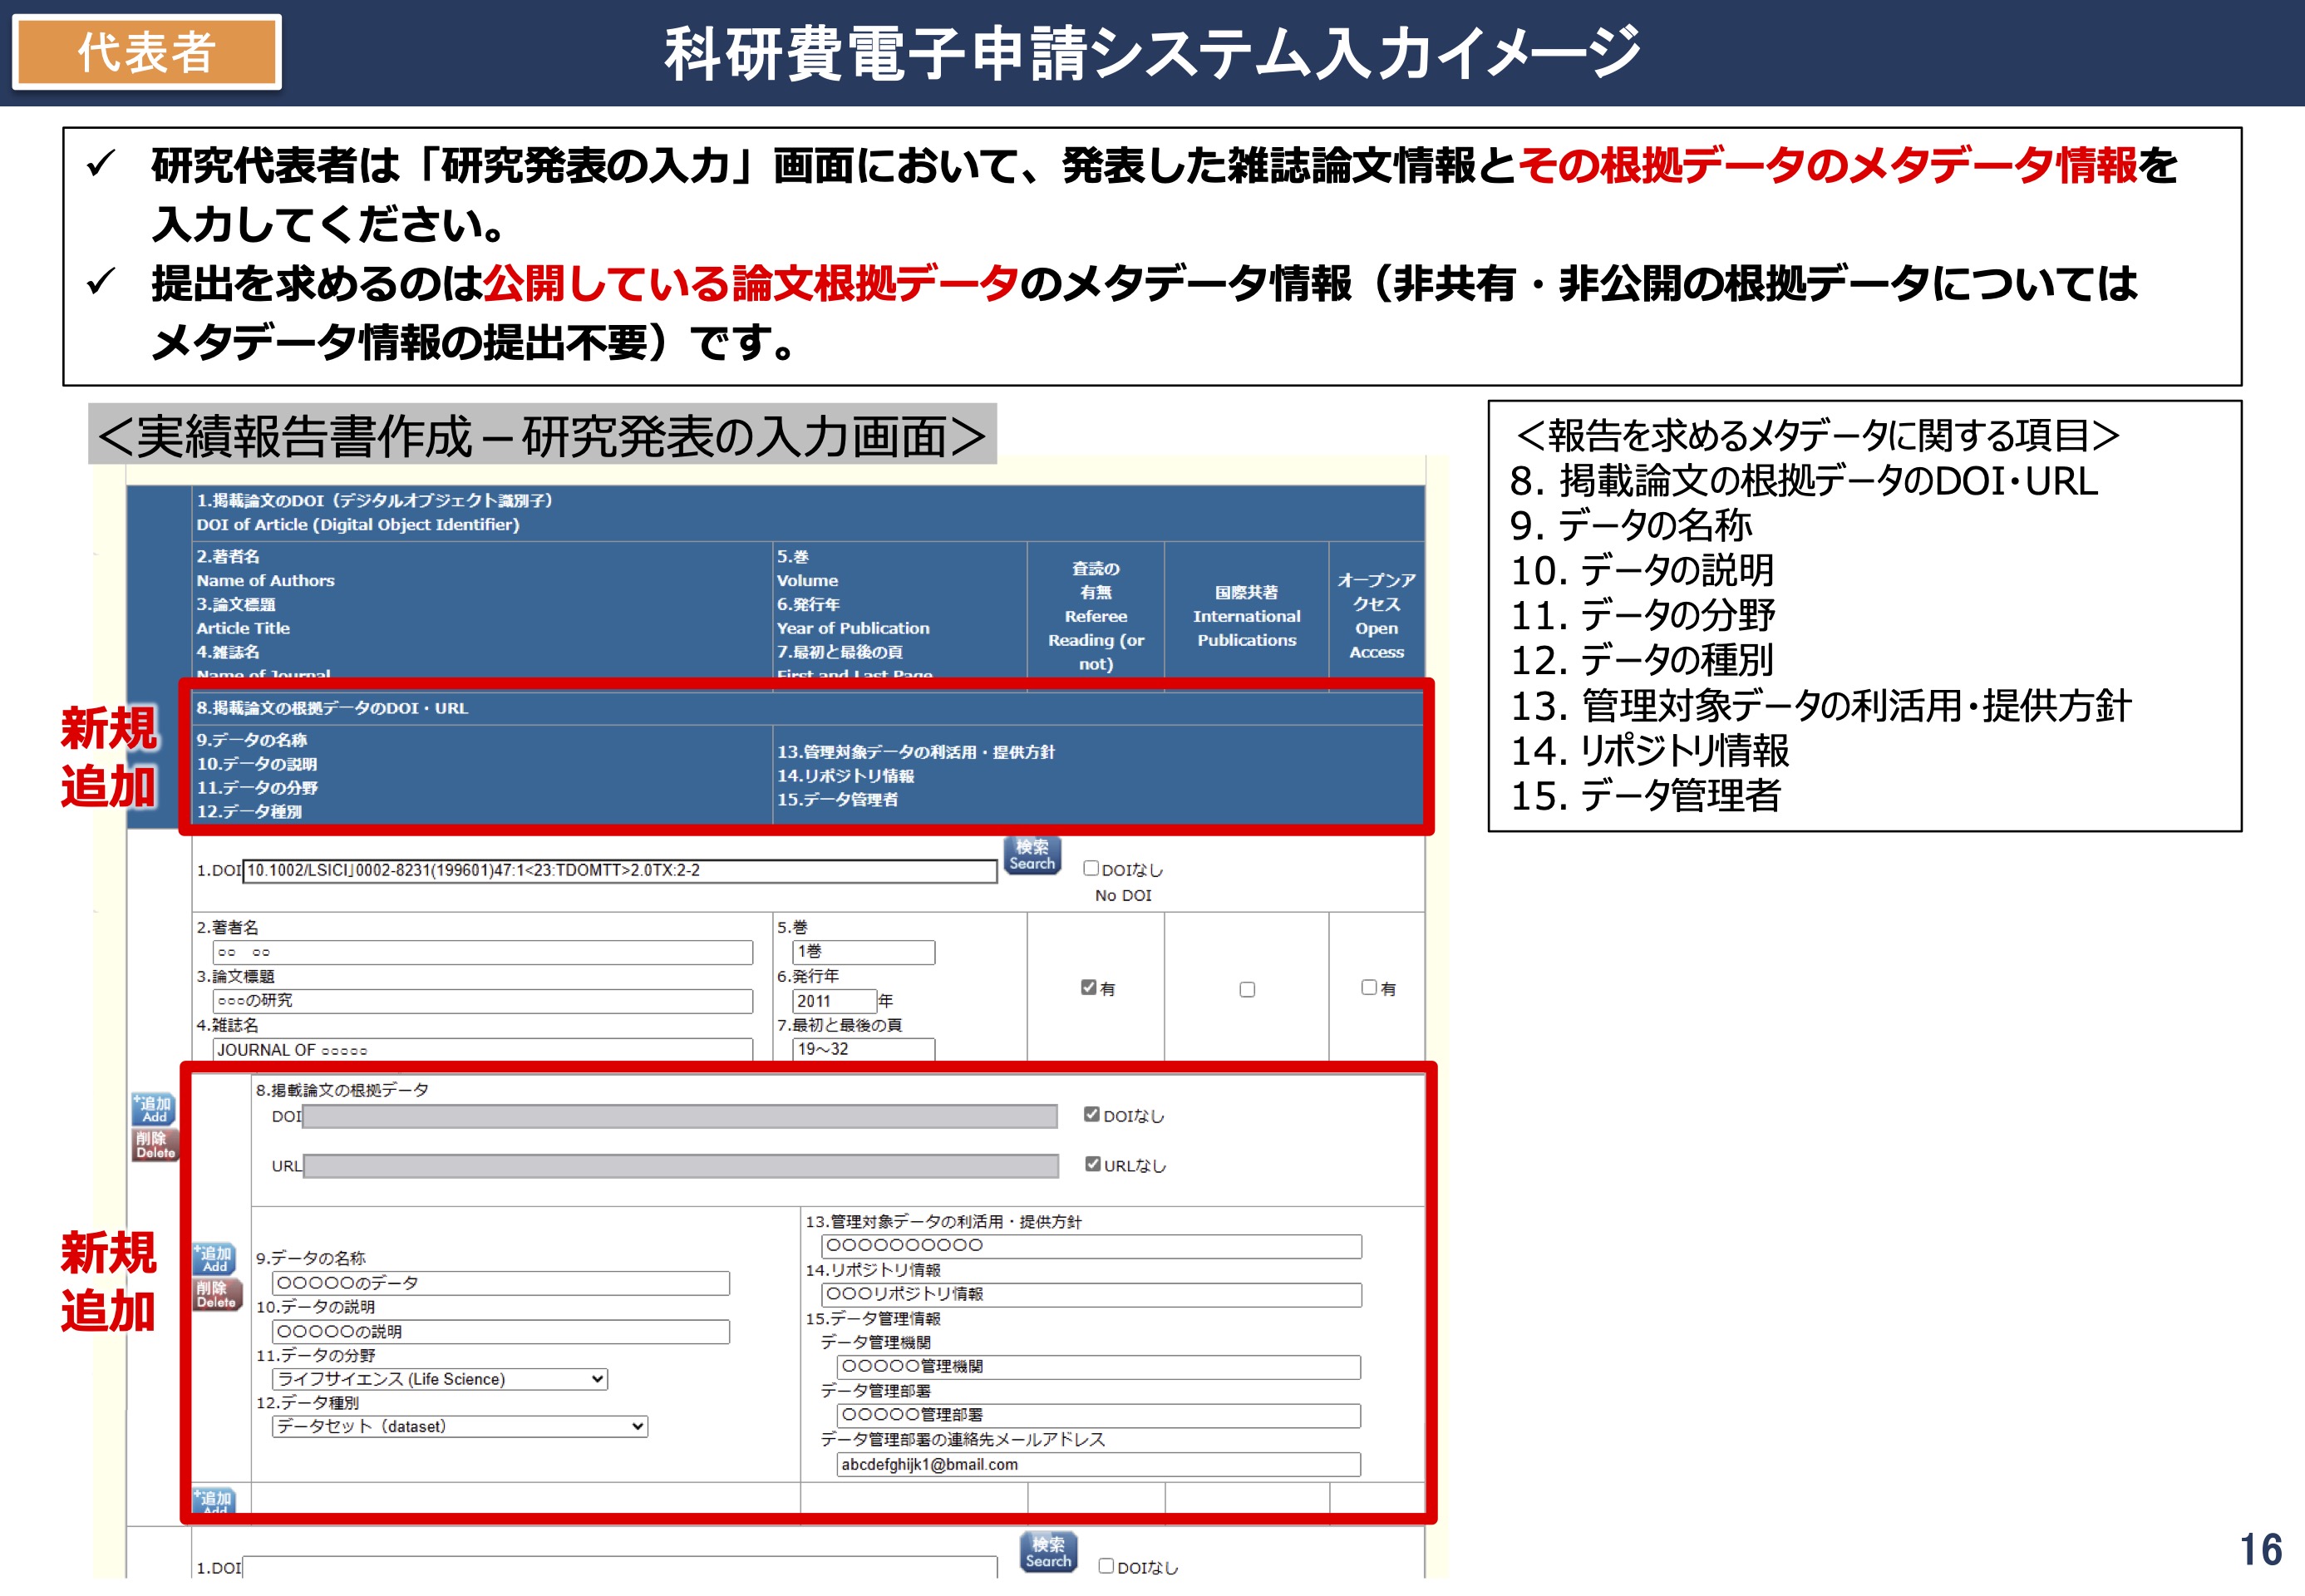The image size is (2305, 1596).
Task: Click the 10.データの説明 input field
Action: (x=501, y=1332)
